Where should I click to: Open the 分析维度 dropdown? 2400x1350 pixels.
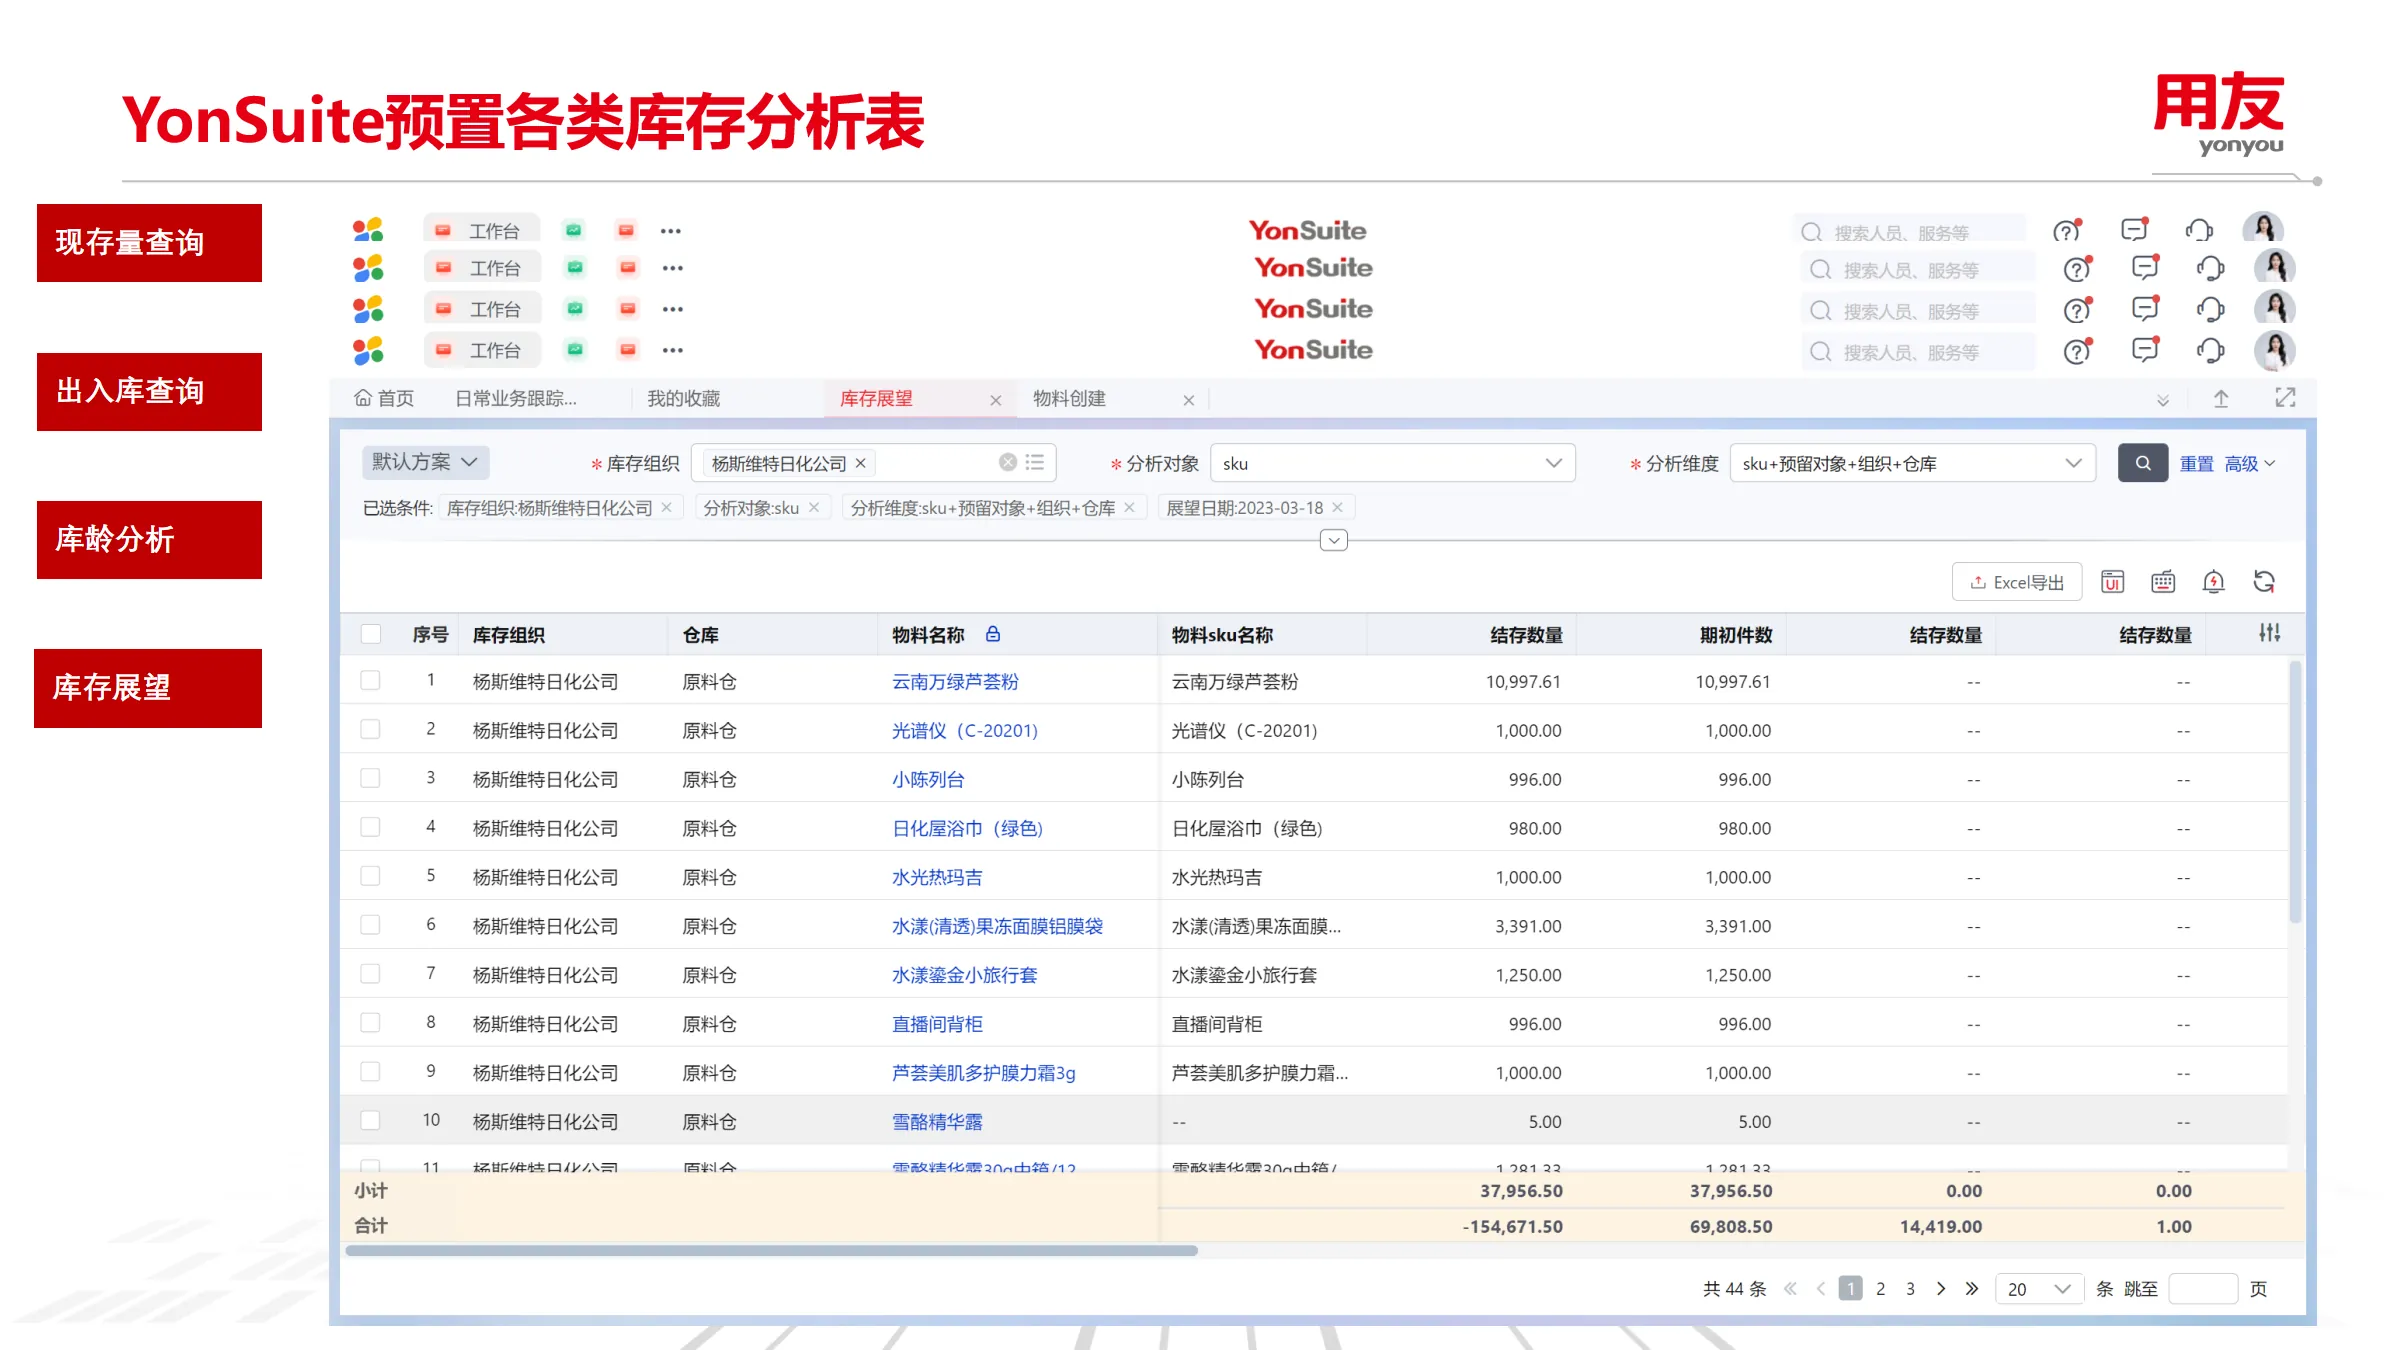point(1912,463)
